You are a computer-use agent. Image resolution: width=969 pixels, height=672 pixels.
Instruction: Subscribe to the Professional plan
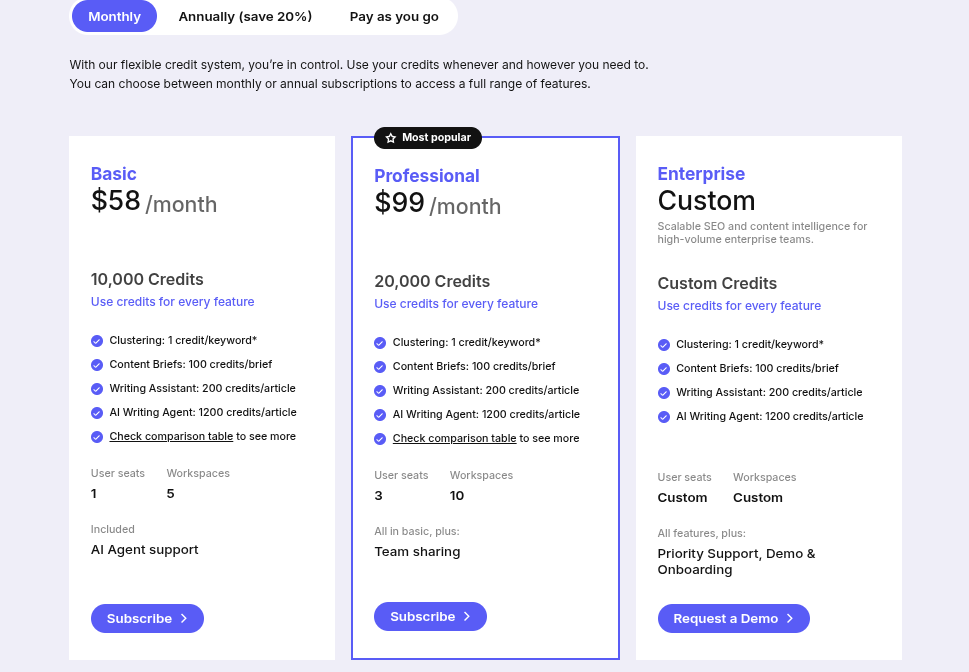click(430, 616)
